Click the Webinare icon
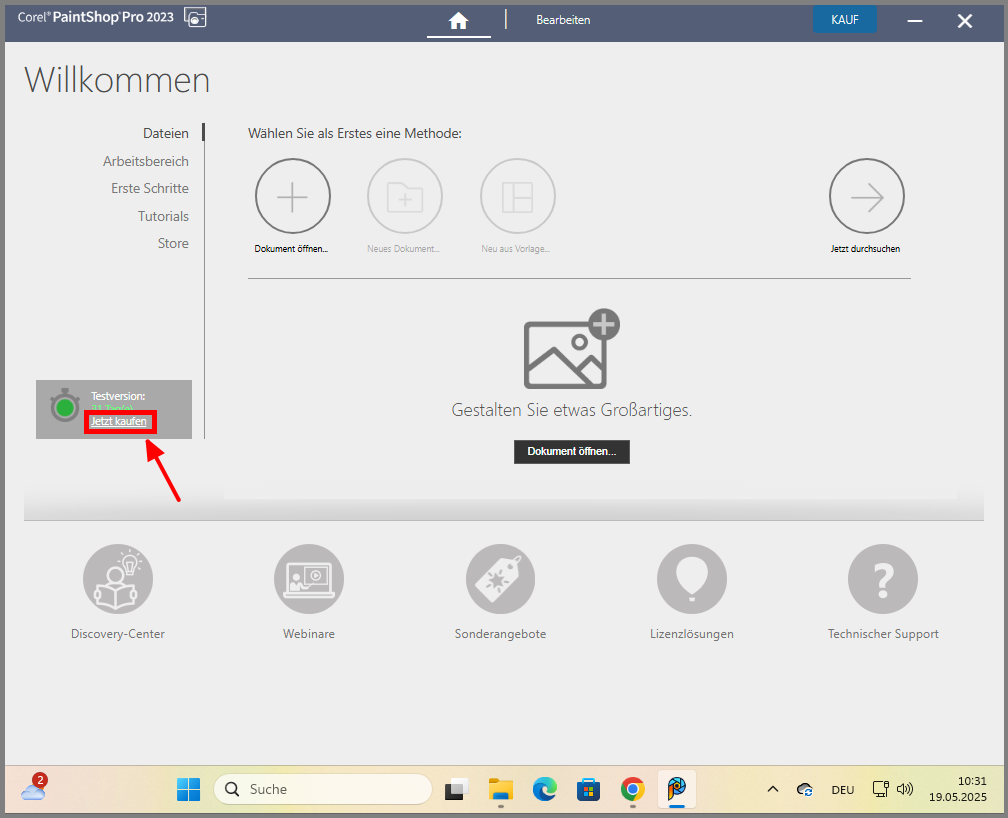The image size is (1008, 818). (308, 578)
